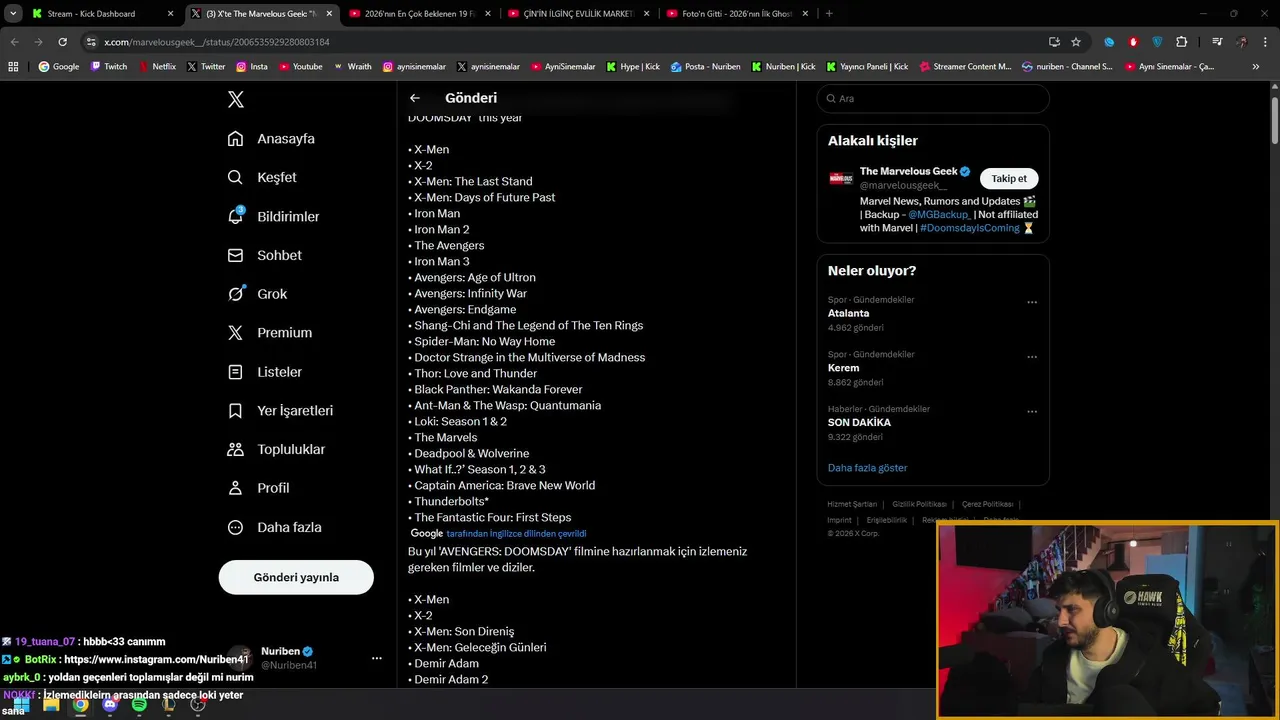Open more options for the Atalanta trend

click(x=1032, y=302)
